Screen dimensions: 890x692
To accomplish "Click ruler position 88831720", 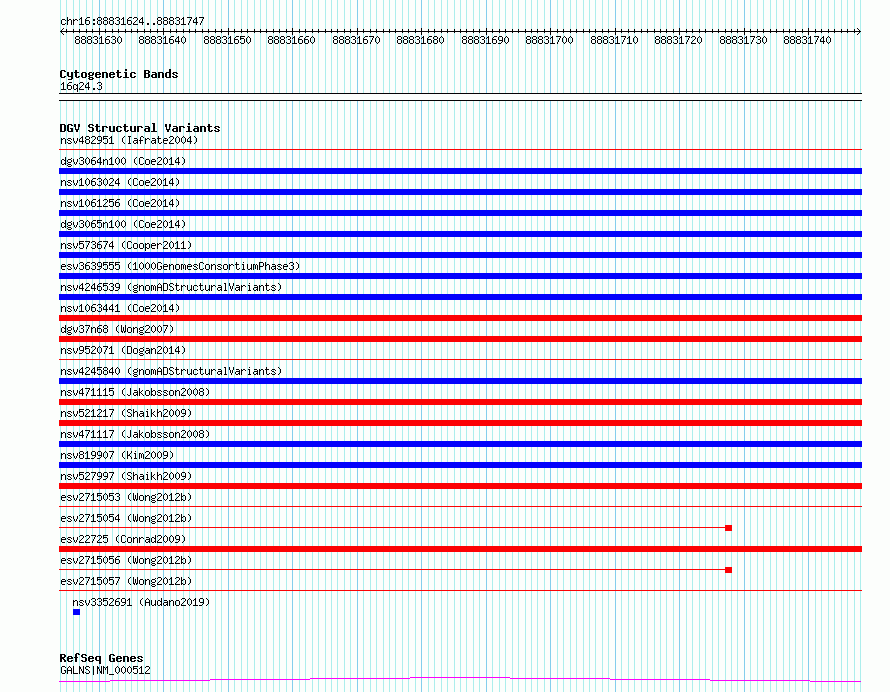I will coord(678,40).
